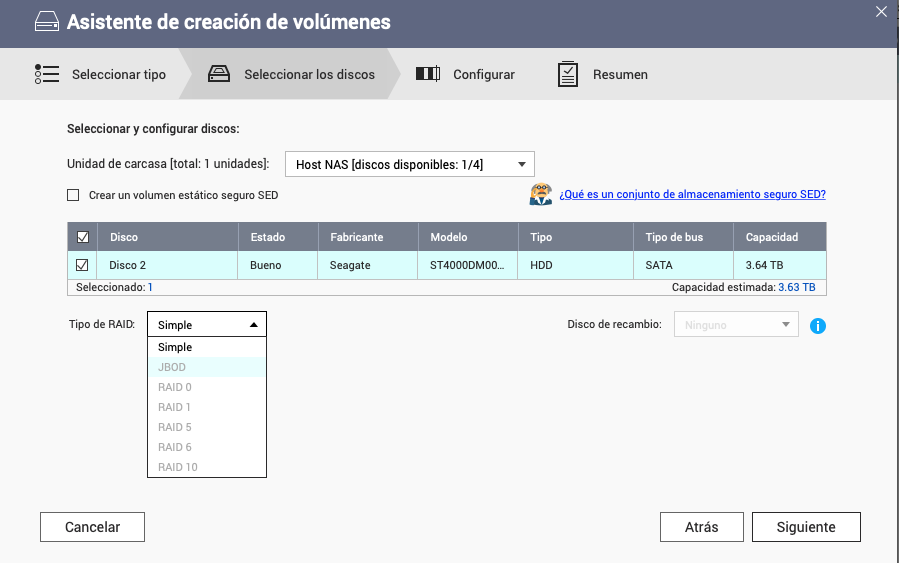This screenshot has height=563, width=899.
Task: Open the secure SED storage pool help link
Action: click(x=692, y=195)
